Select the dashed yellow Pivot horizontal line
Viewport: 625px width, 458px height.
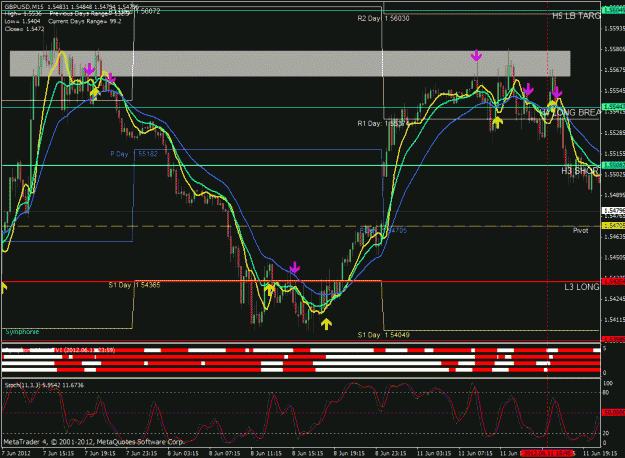301,226
